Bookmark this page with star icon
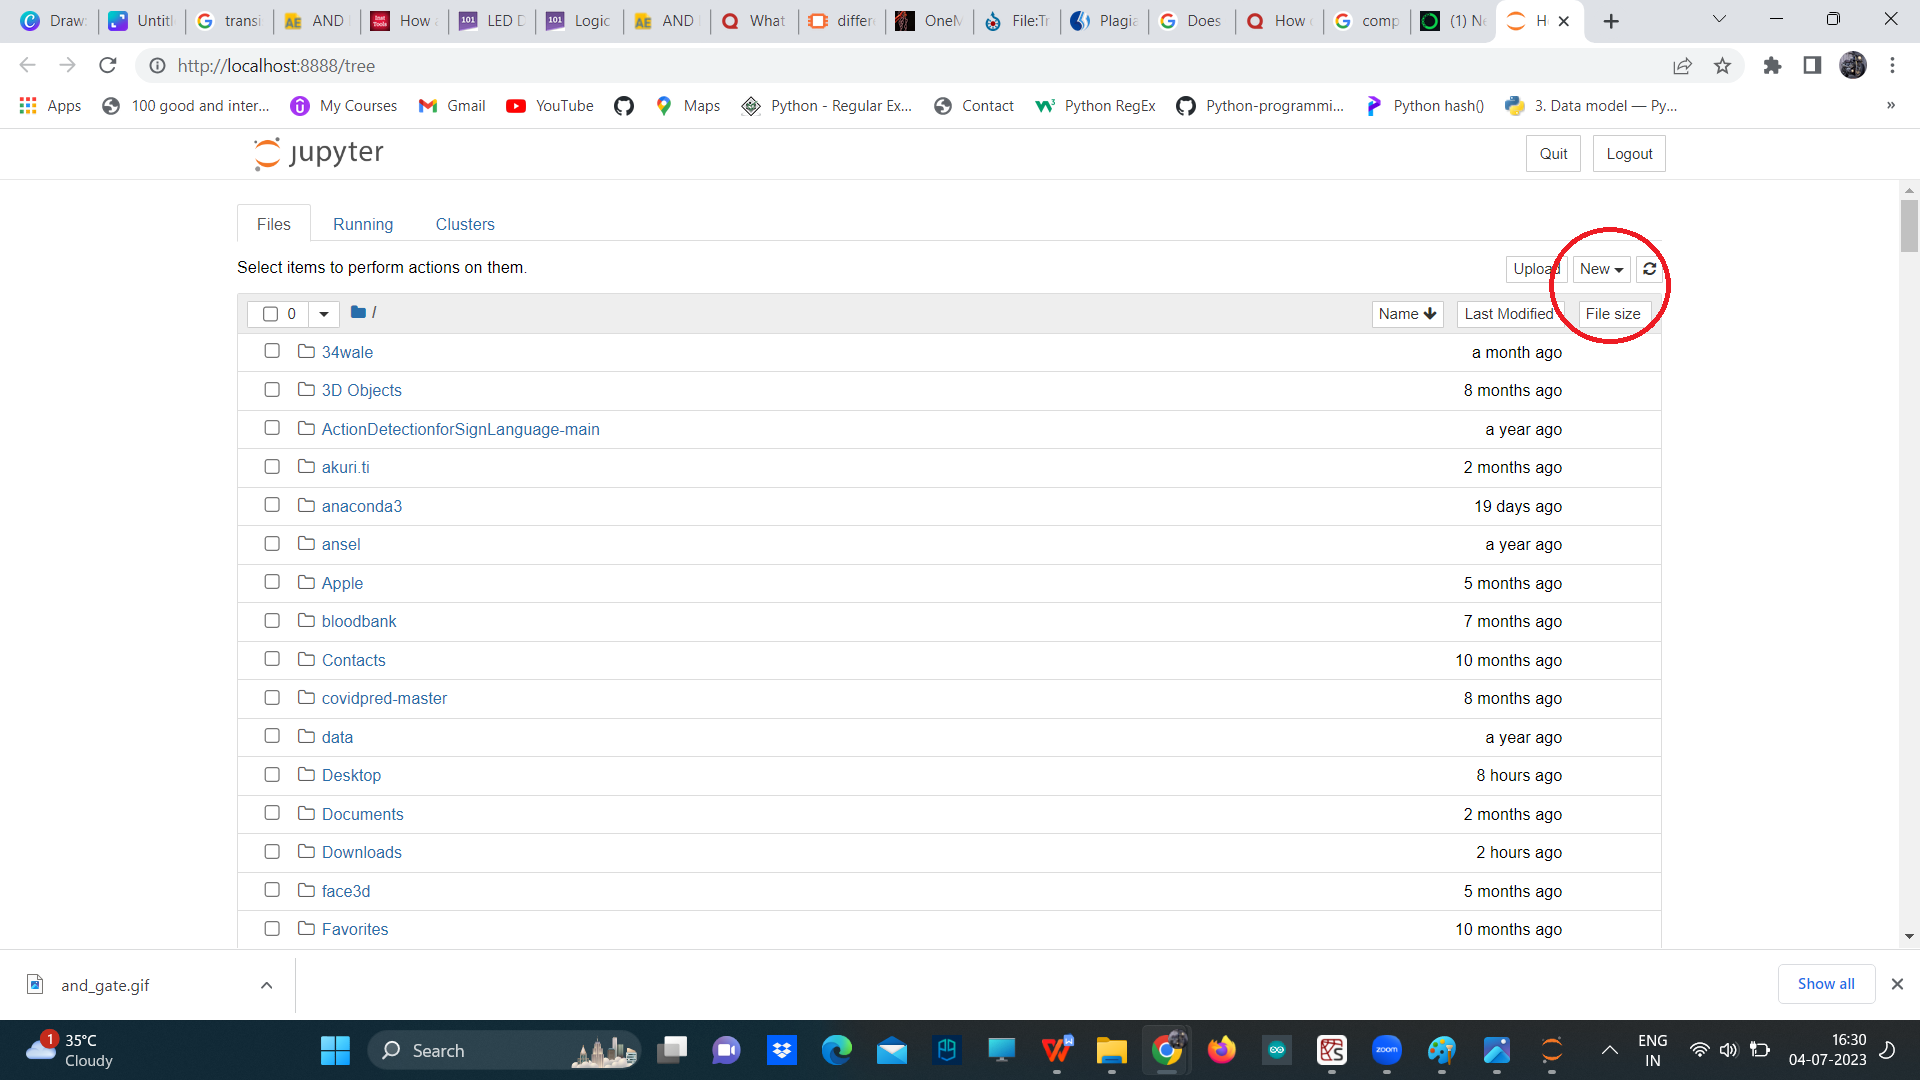Image resolution: width=1920 pixels, height=1080 pixels. (x=1722, y=66)
